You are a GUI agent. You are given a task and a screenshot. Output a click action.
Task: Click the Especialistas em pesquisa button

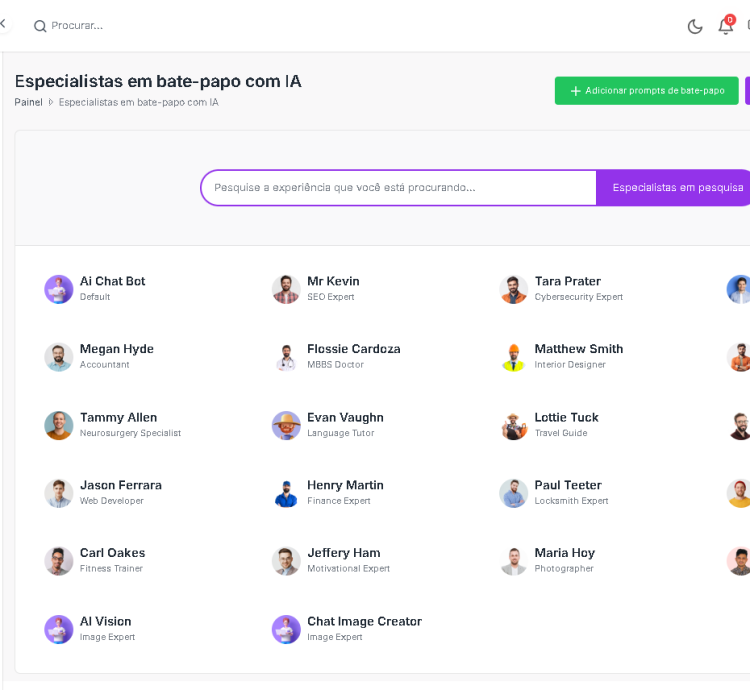tap(677, 188)
